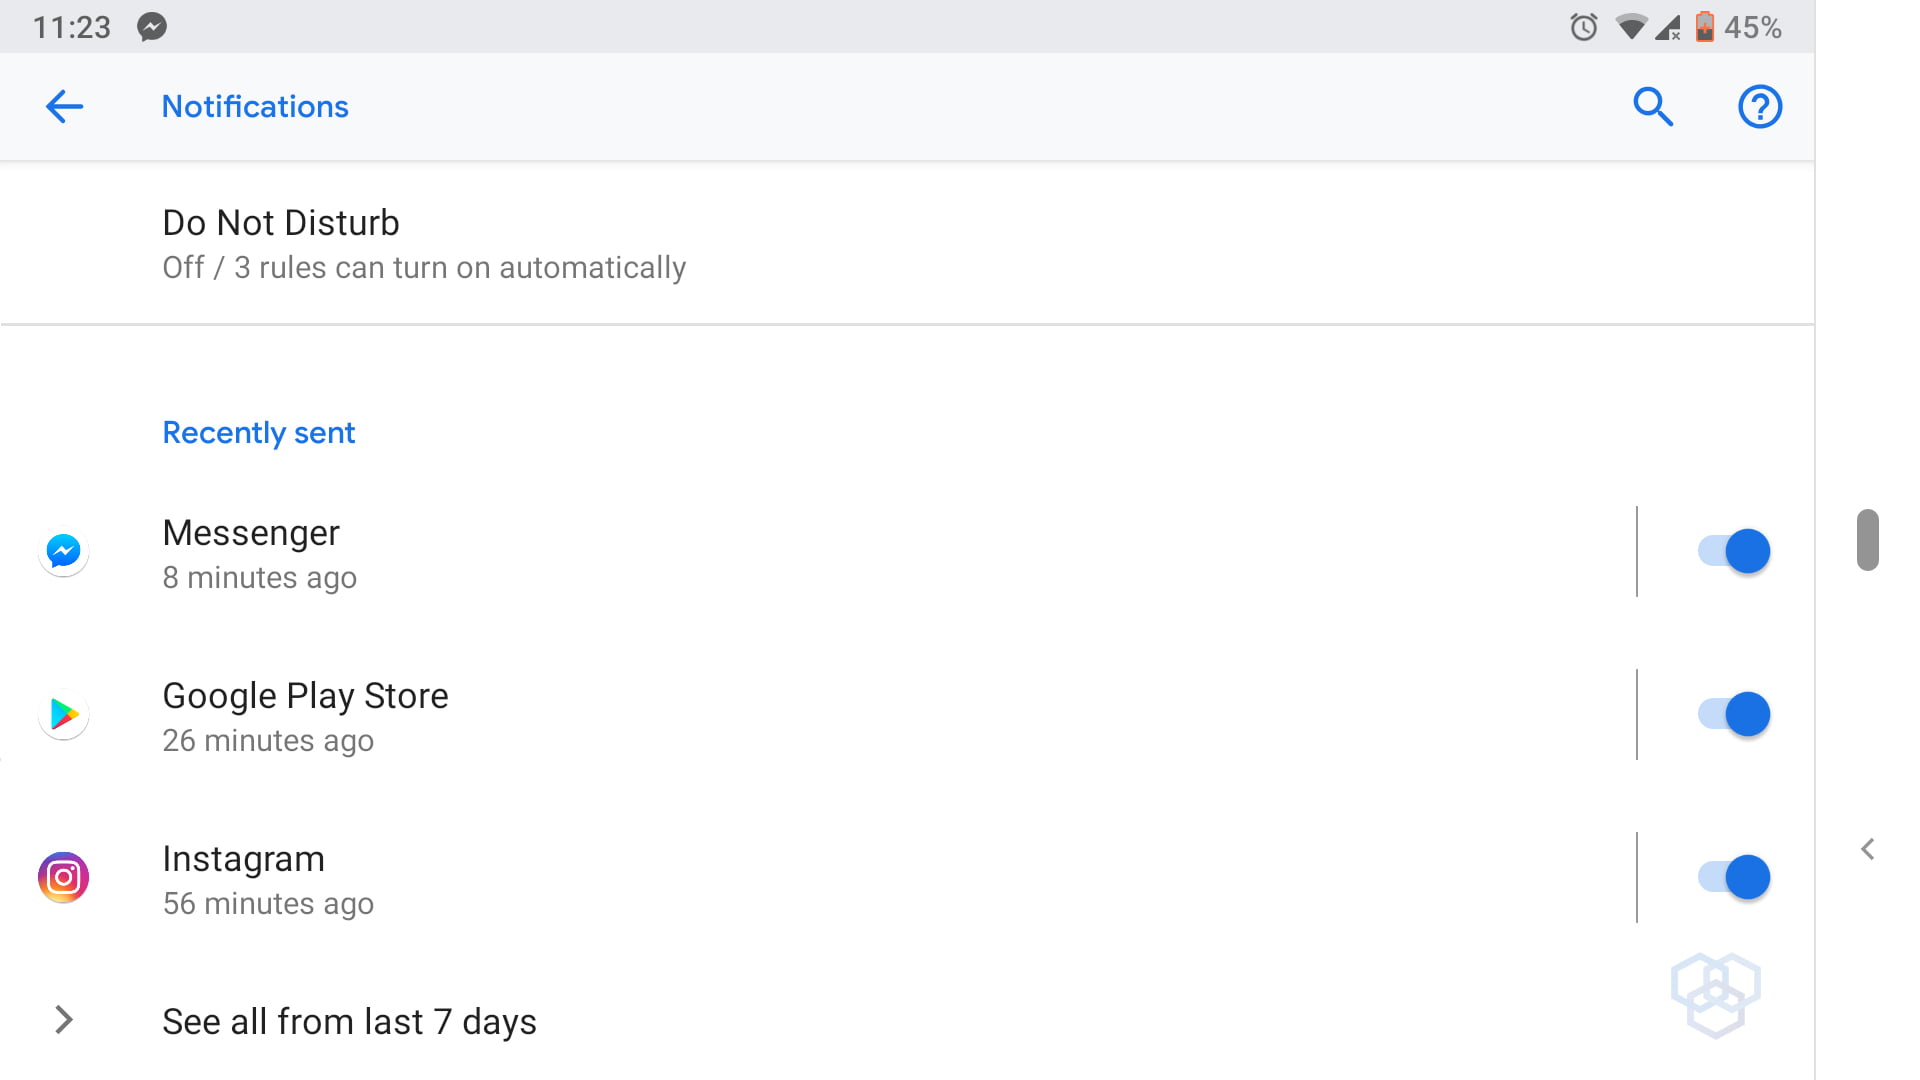The height and width of the screenshot is (1080, 1920).
Task: Tap the back arrow icon
Action: (64, 106)
